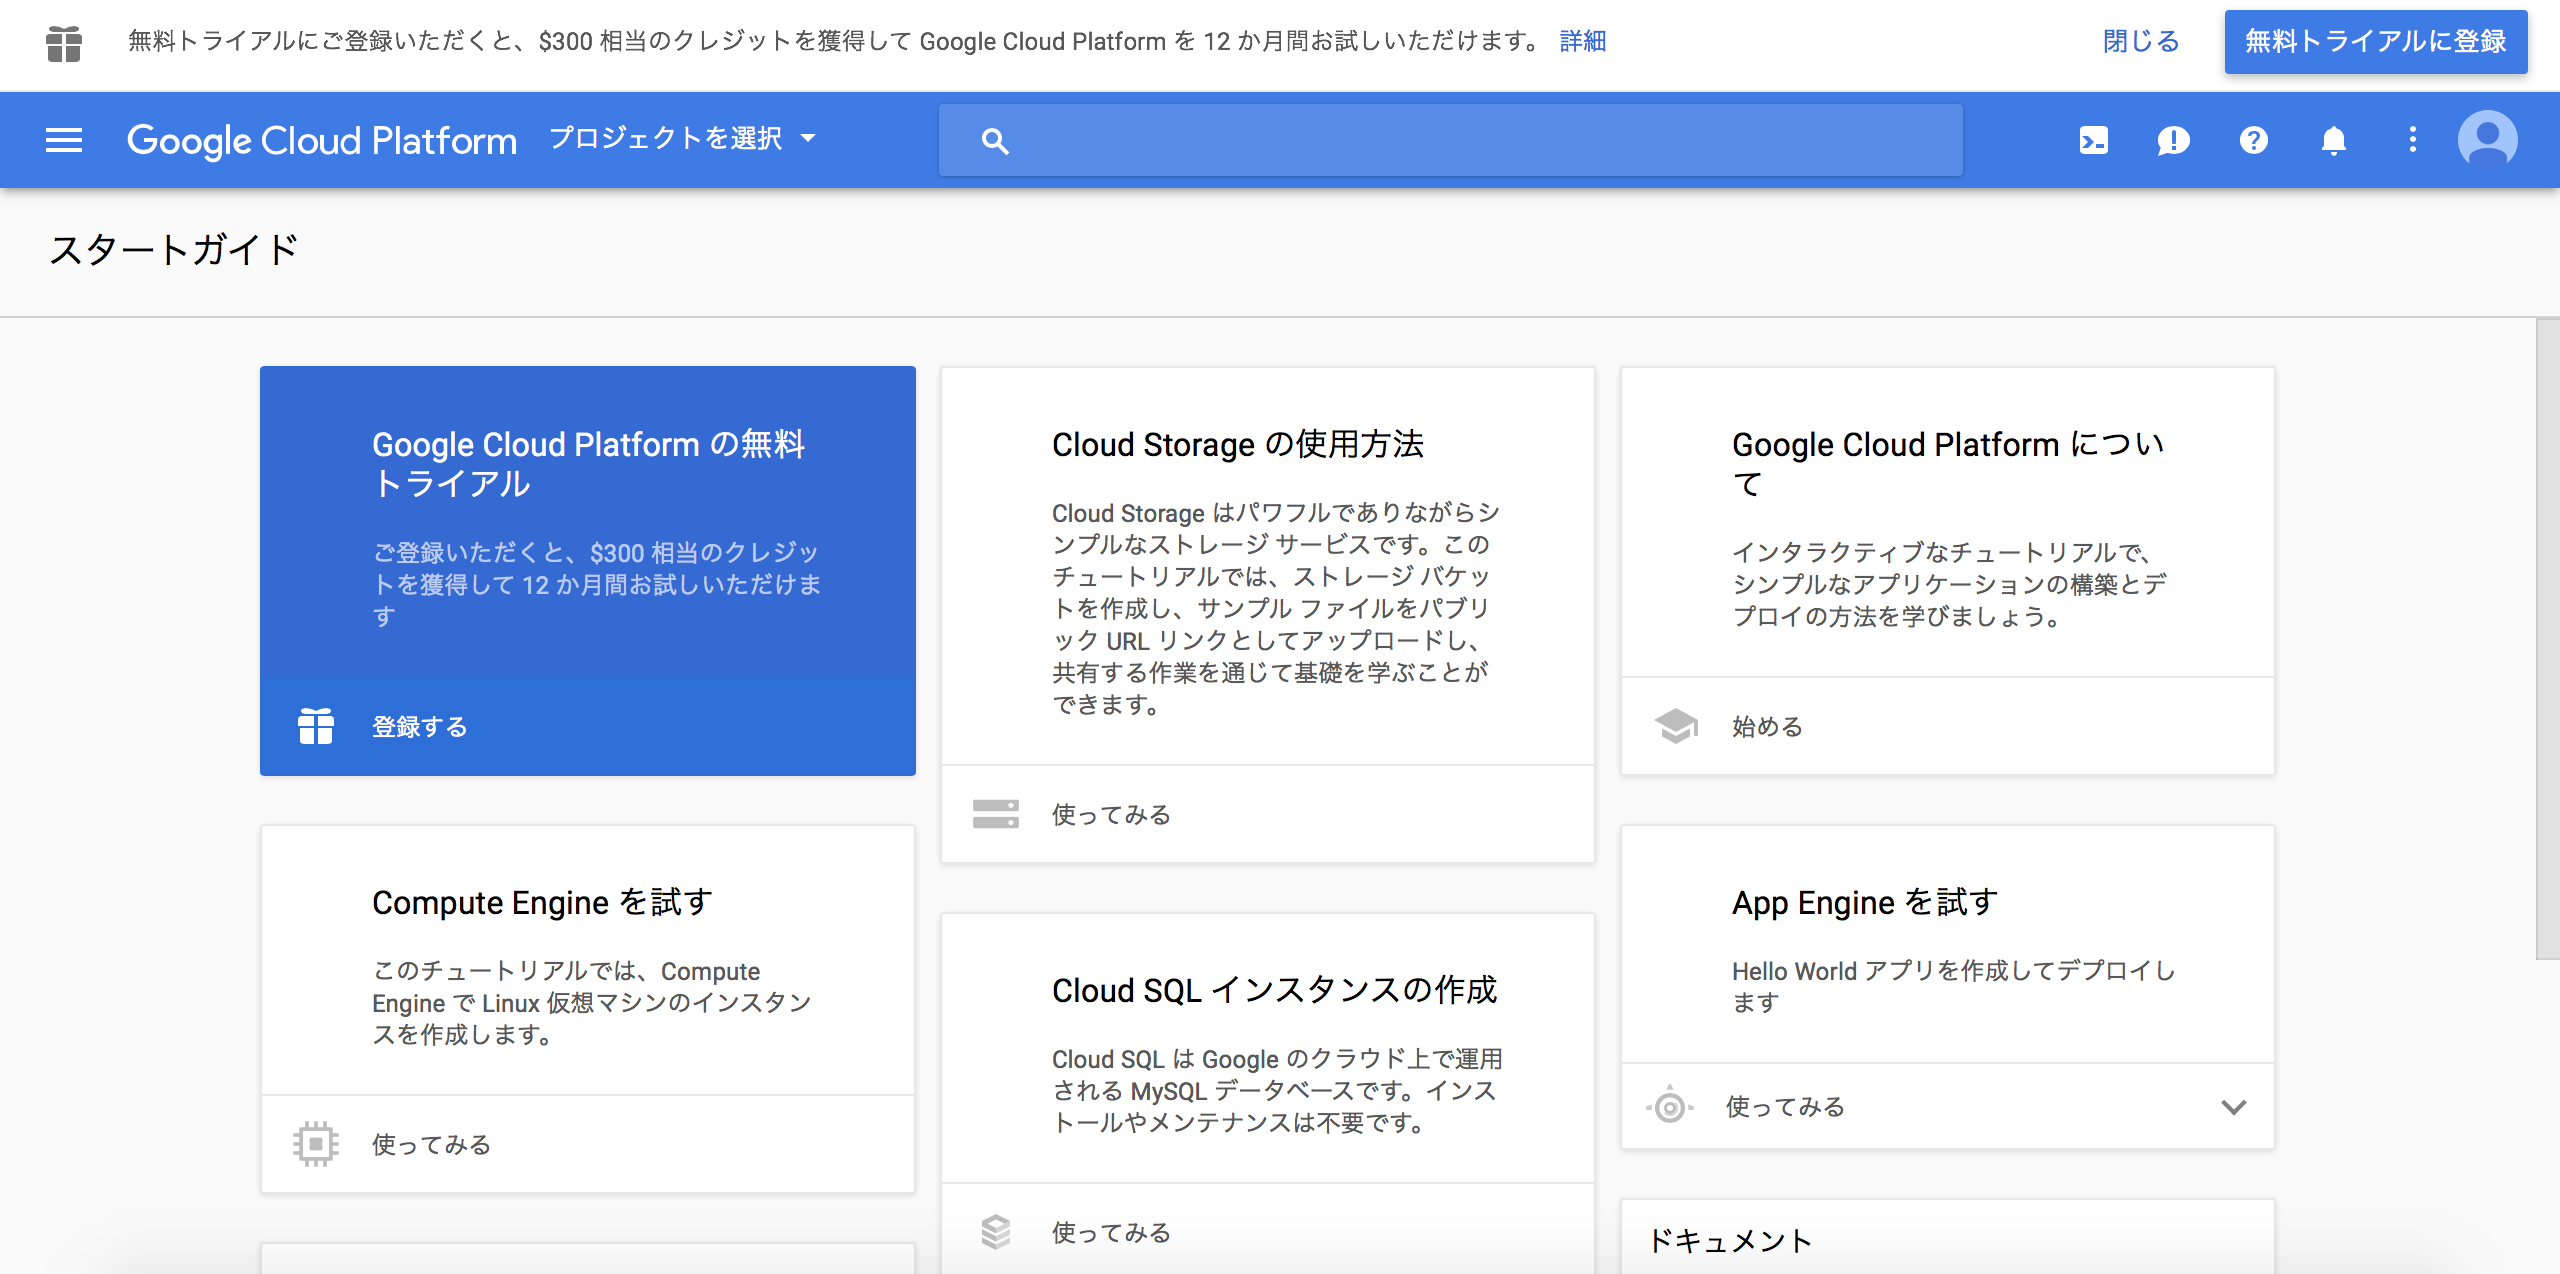2560x1274 pixels.
Task: Click the Cloud SQL インスタンスの作成 title
Action: tap(1274, 991)
